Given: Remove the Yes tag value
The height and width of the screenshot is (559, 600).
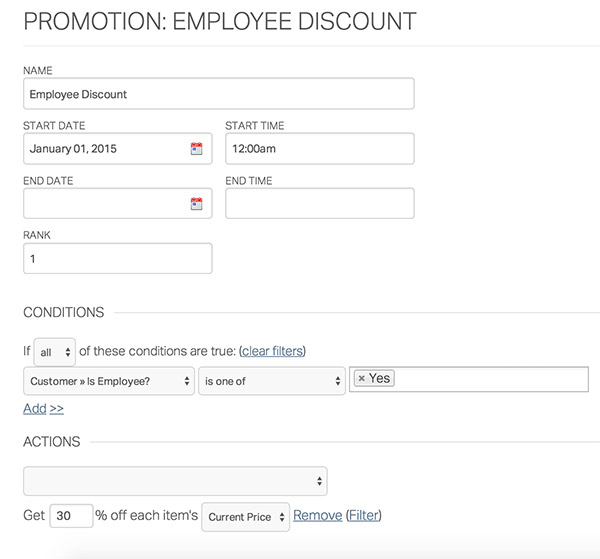Looking at the screenshot, I should (x=362, y=379).
